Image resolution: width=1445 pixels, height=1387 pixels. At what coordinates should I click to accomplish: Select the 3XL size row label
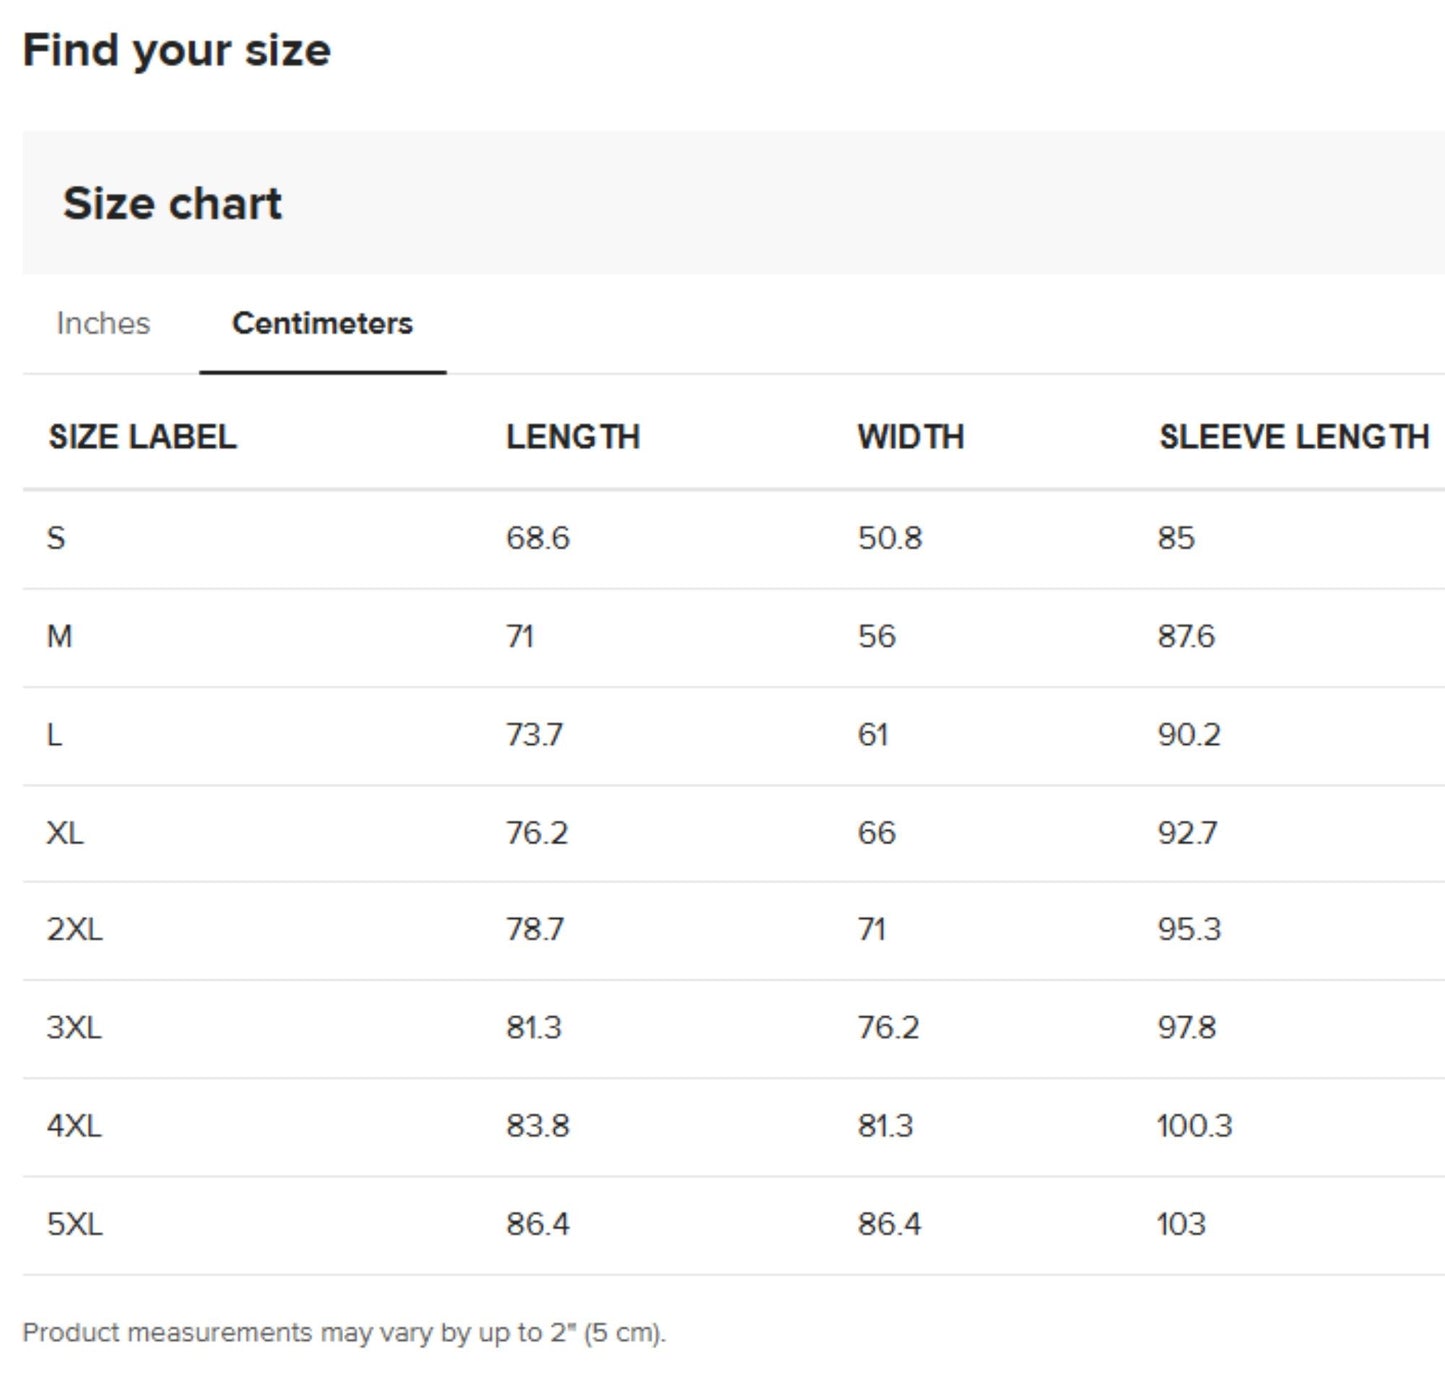tap(74, 1028)
